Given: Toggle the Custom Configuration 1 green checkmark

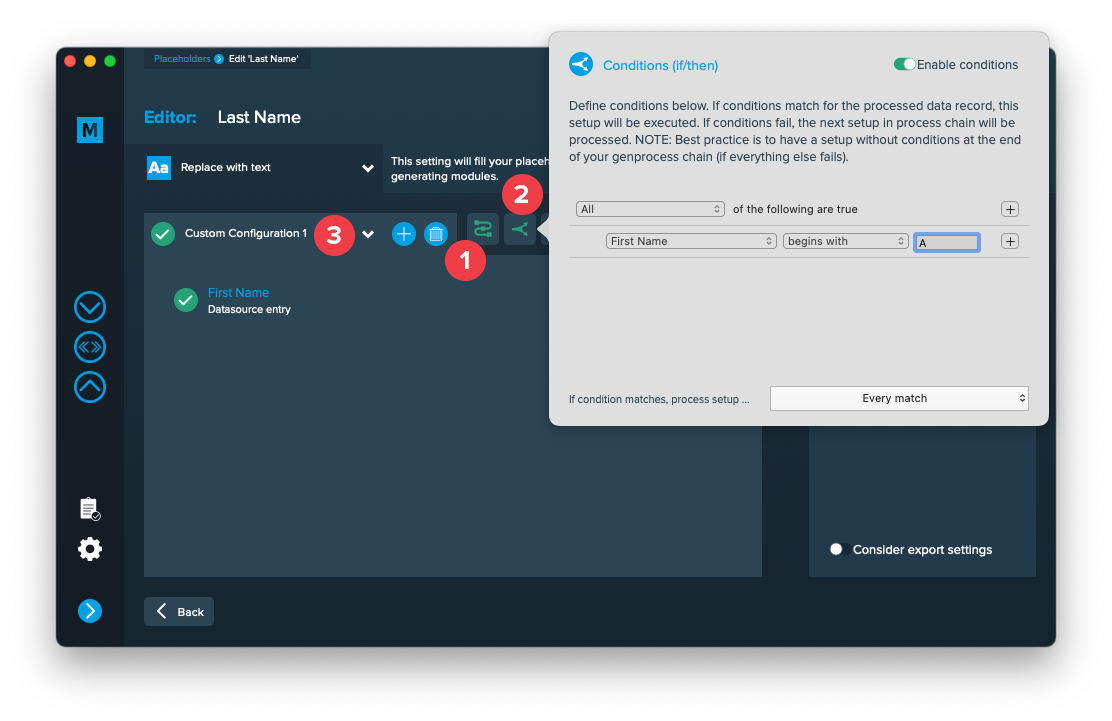Looking at the screenshot, I should click(163, 234).
